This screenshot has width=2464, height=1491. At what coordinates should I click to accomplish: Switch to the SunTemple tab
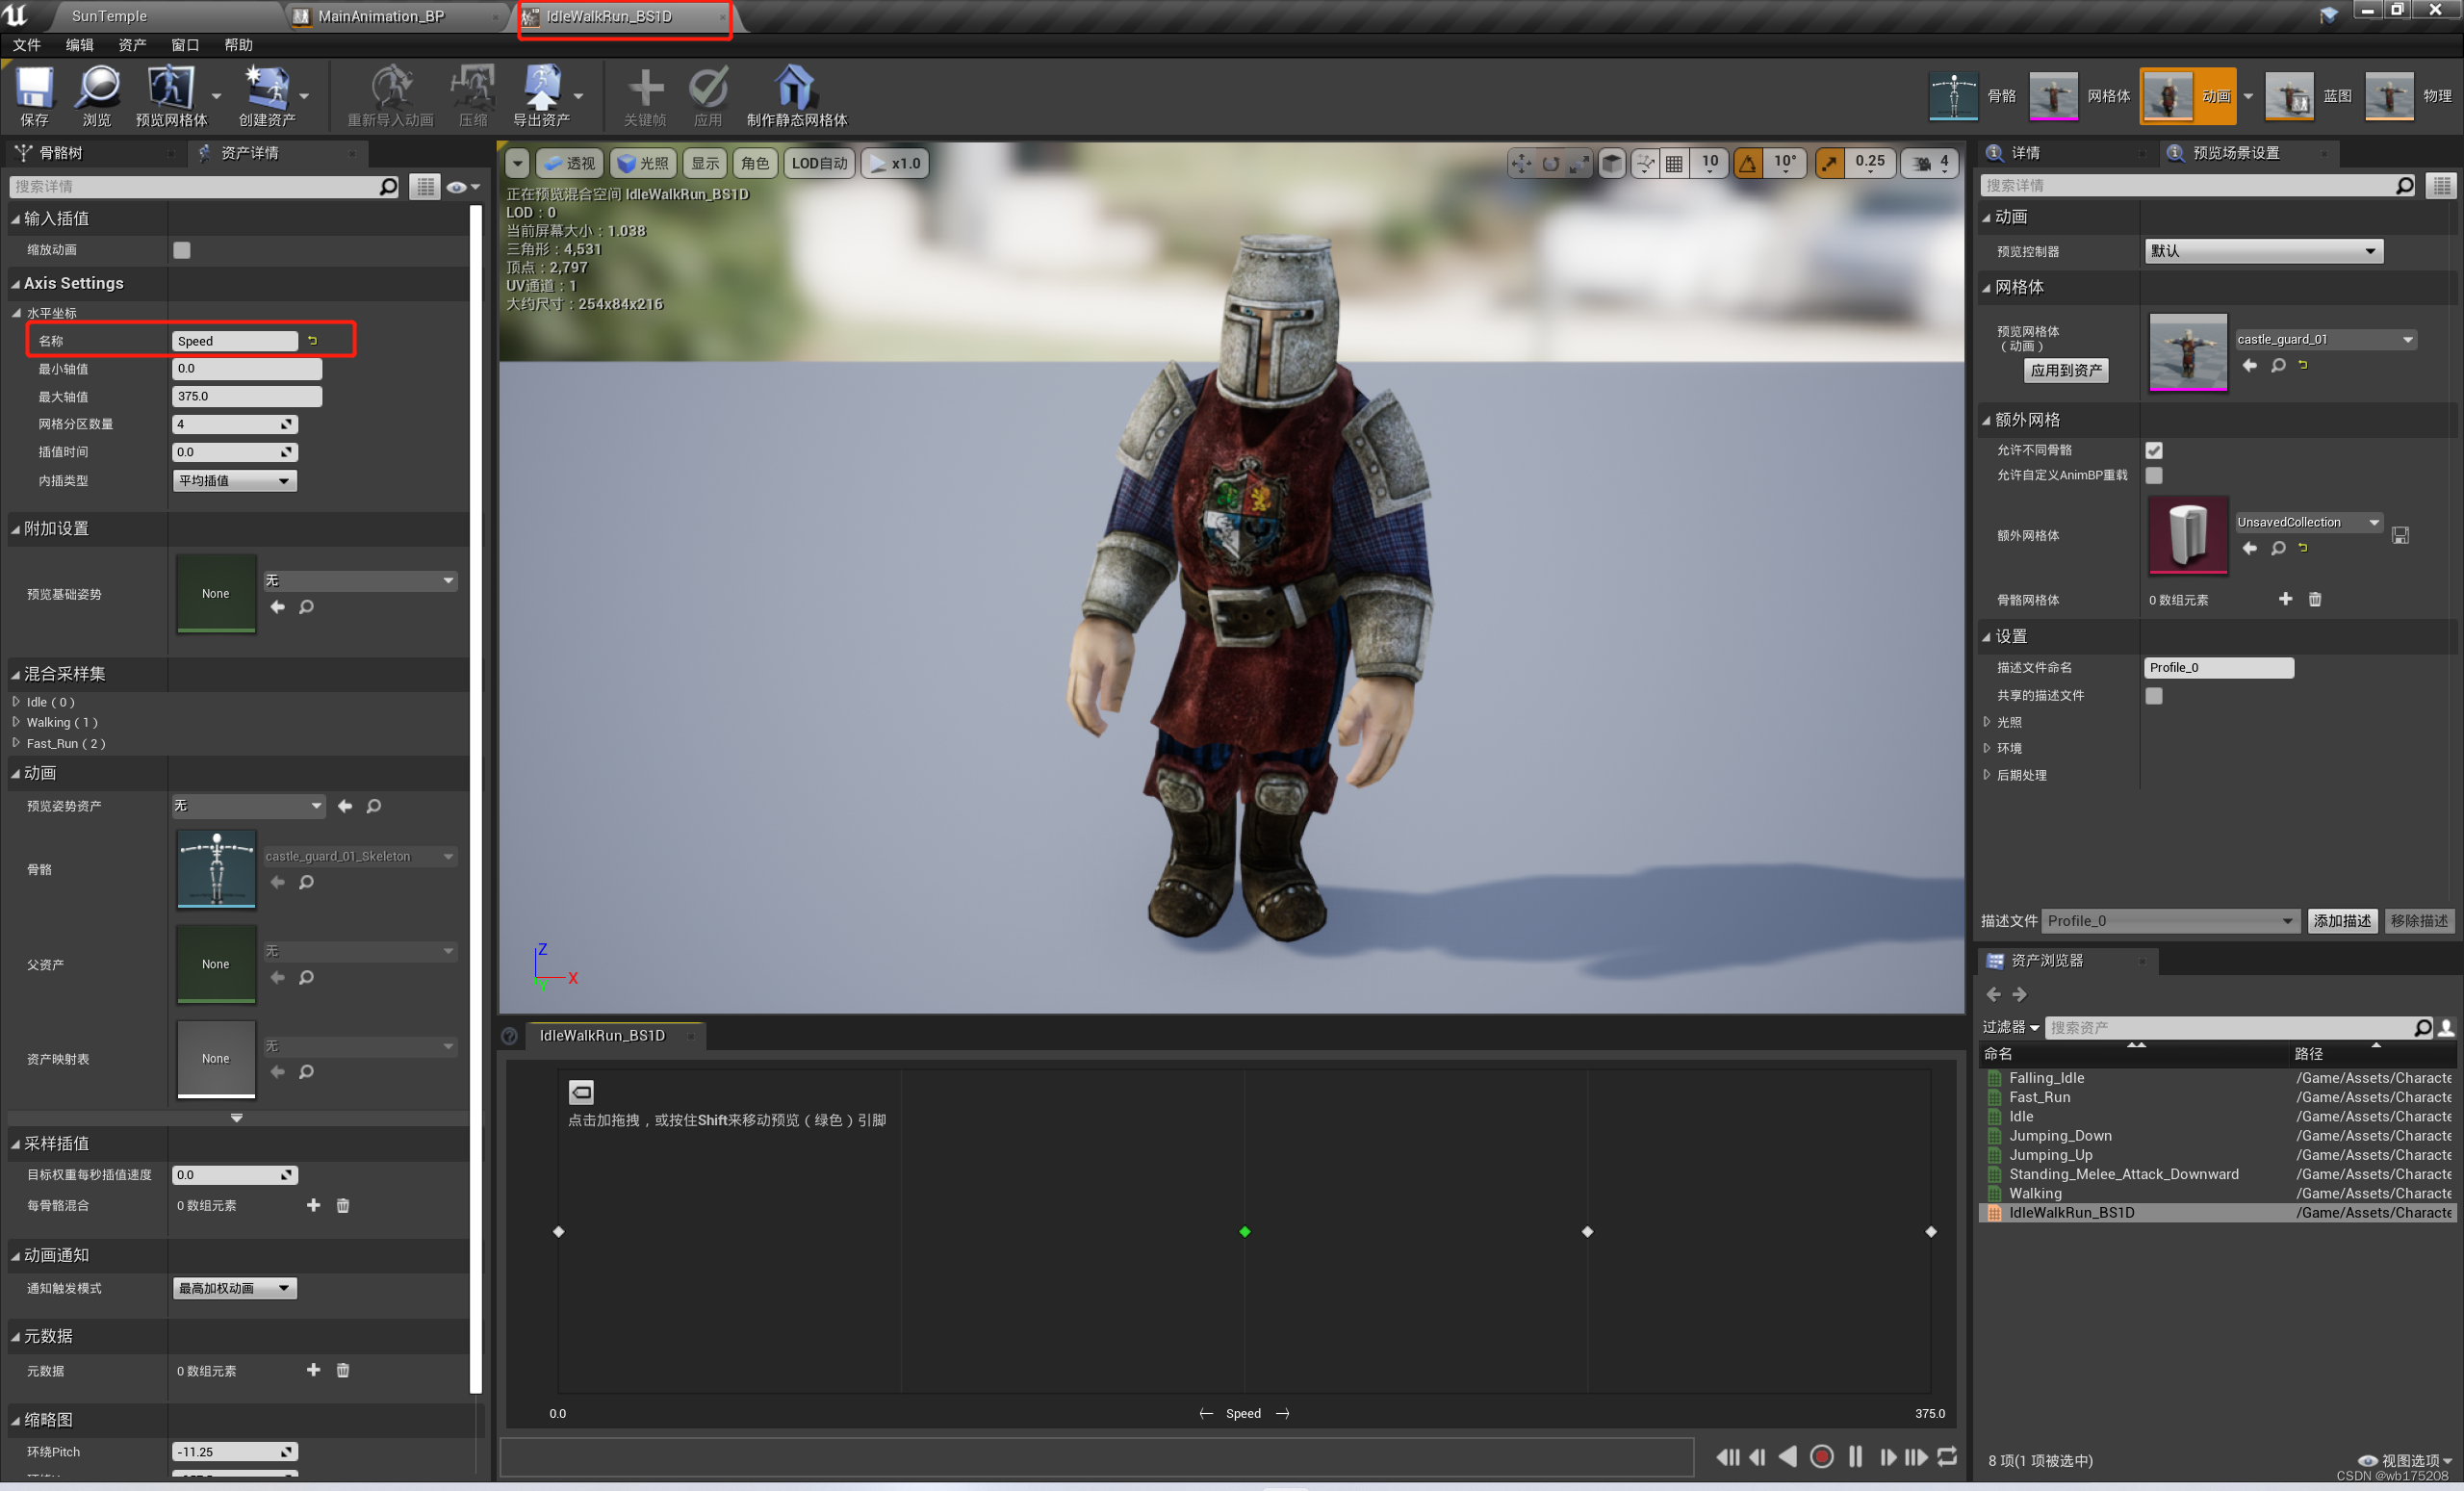tap(109, 16)
